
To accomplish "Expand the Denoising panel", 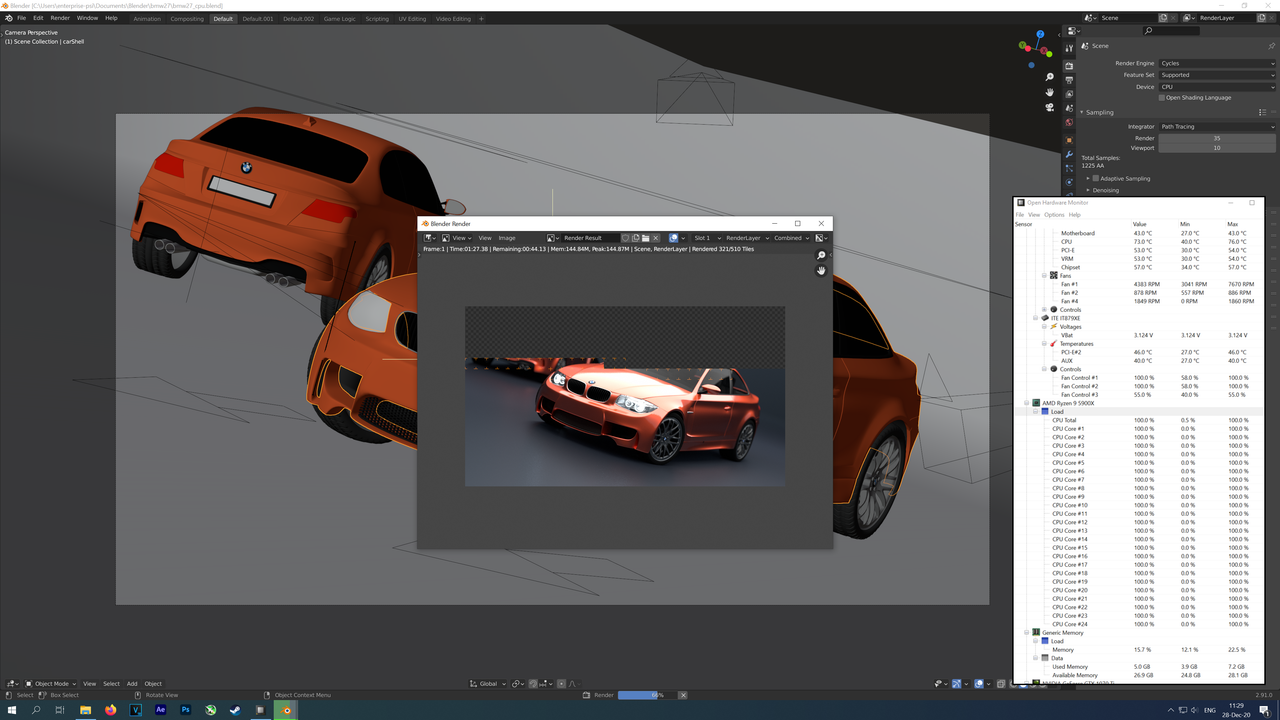I will [1088, 190].
